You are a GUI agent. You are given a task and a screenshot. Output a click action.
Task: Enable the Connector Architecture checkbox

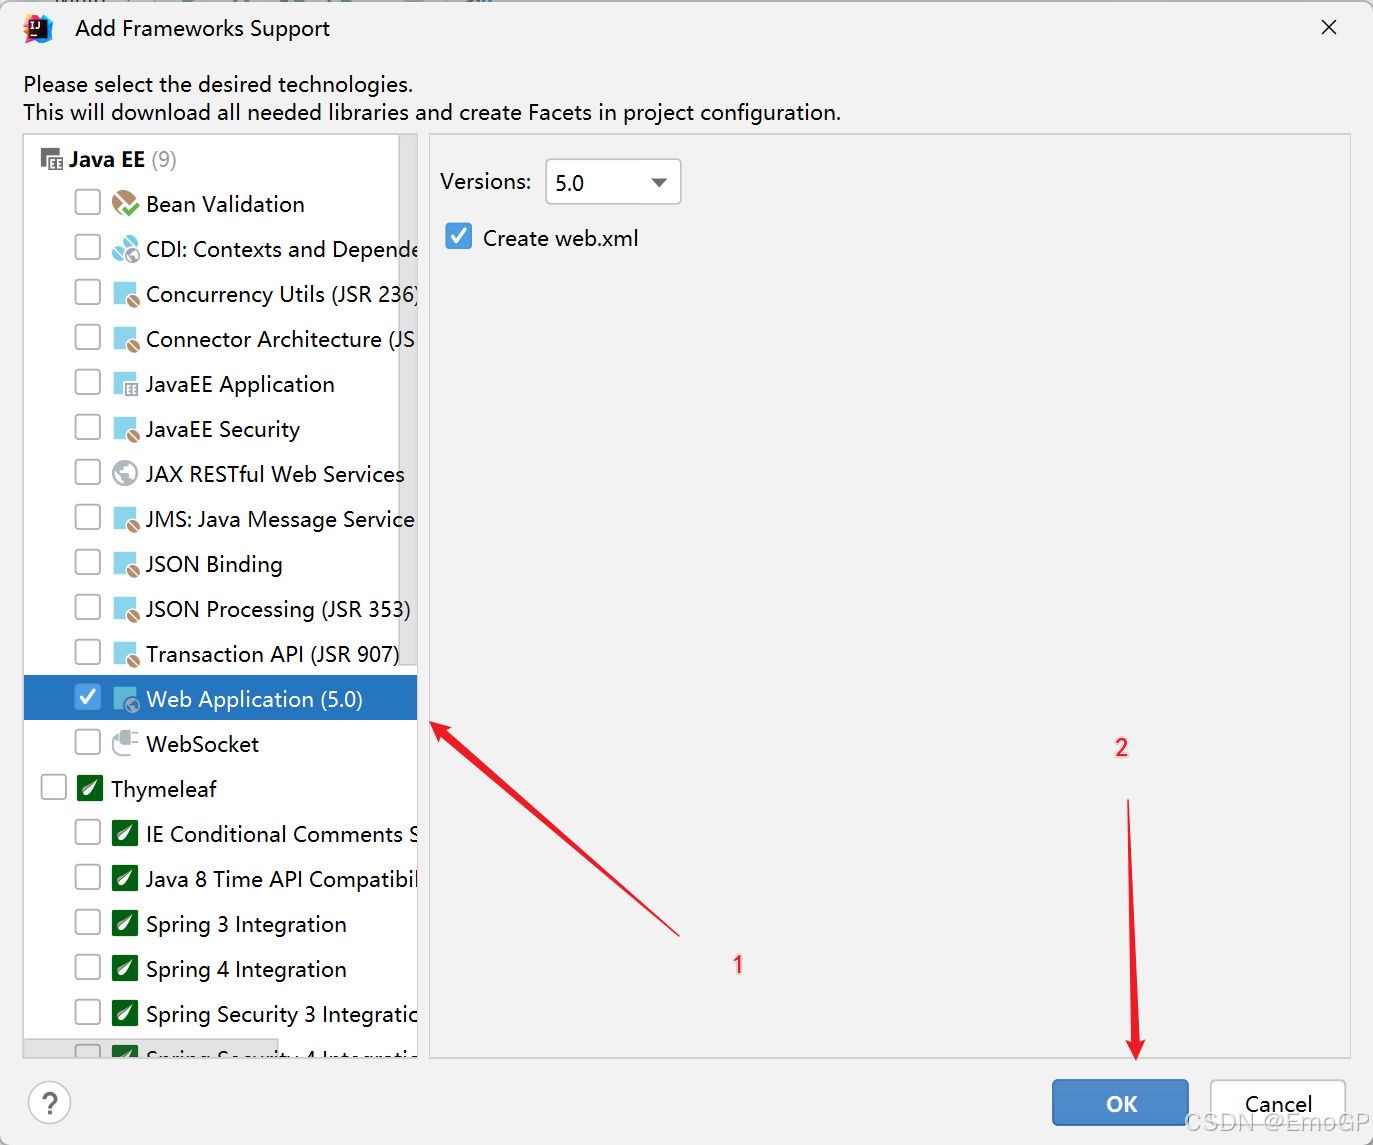88,337
